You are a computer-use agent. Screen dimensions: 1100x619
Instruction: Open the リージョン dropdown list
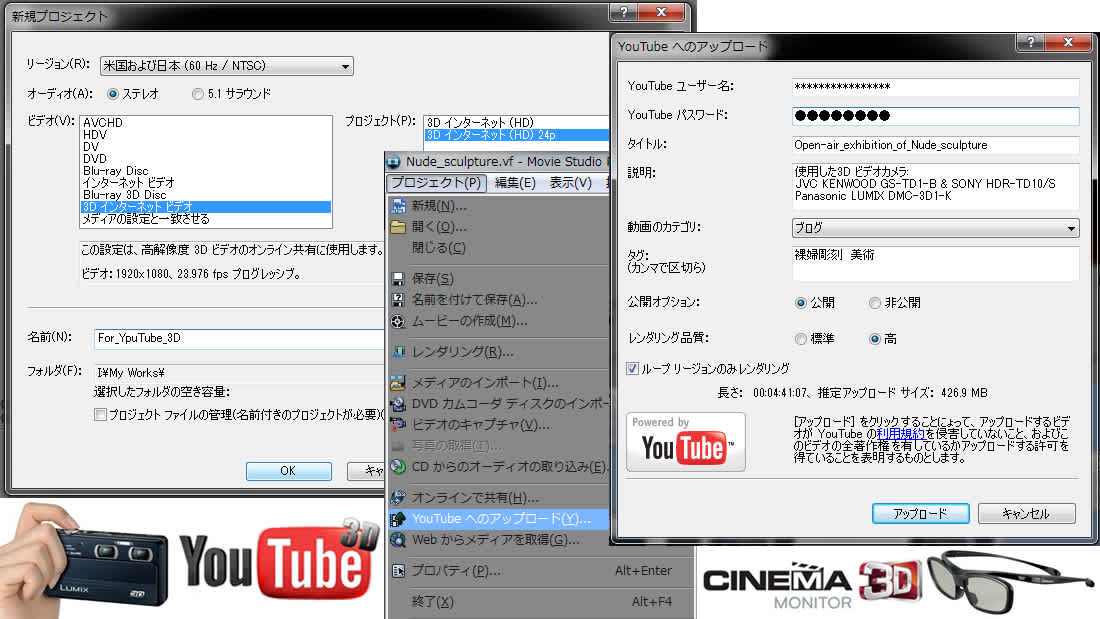pos(227,67)
